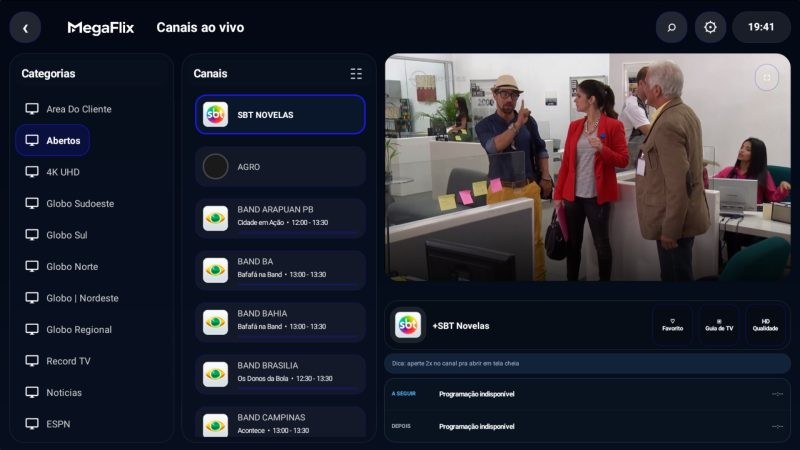Click the 'Canais' heading
800x450 pixels.
coord(210,73)
